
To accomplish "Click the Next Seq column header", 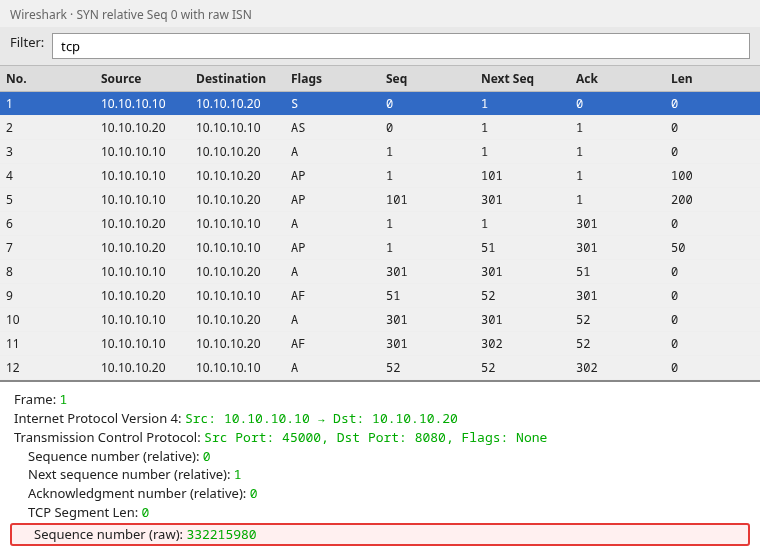I will (x=507, y=79).
